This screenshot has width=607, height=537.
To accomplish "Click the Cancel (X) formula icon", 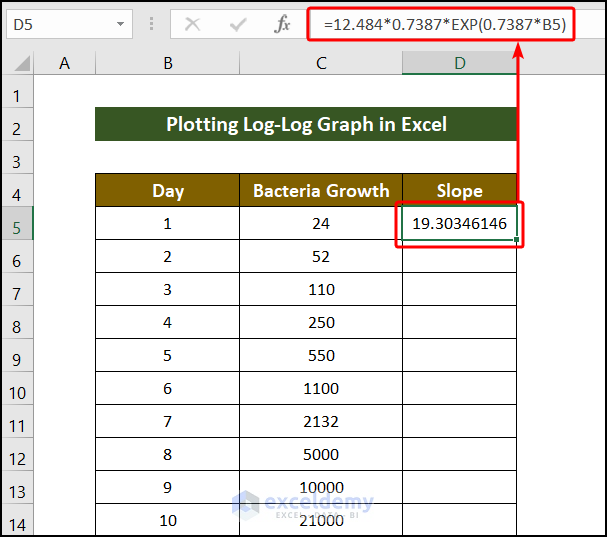I will tap(193, 25).
